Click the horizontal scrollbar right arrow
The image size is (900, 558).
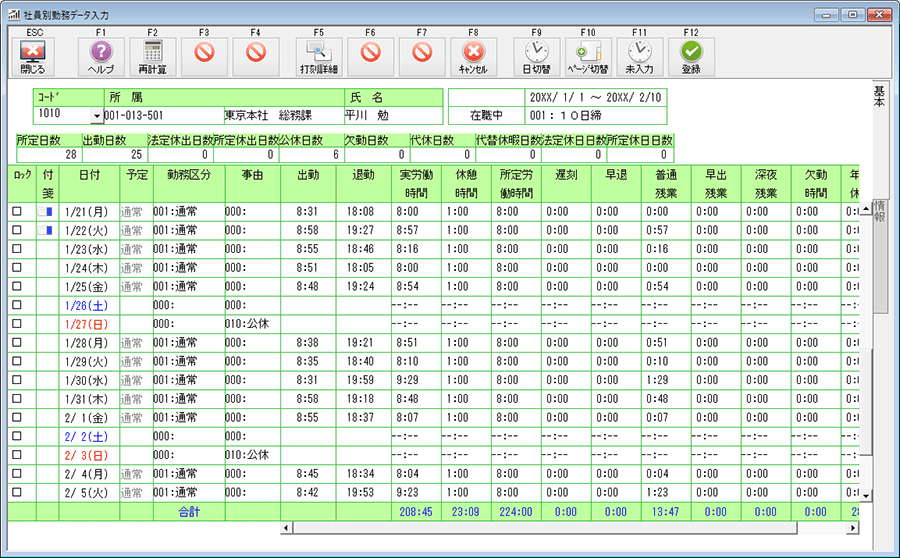pos(853,528)
